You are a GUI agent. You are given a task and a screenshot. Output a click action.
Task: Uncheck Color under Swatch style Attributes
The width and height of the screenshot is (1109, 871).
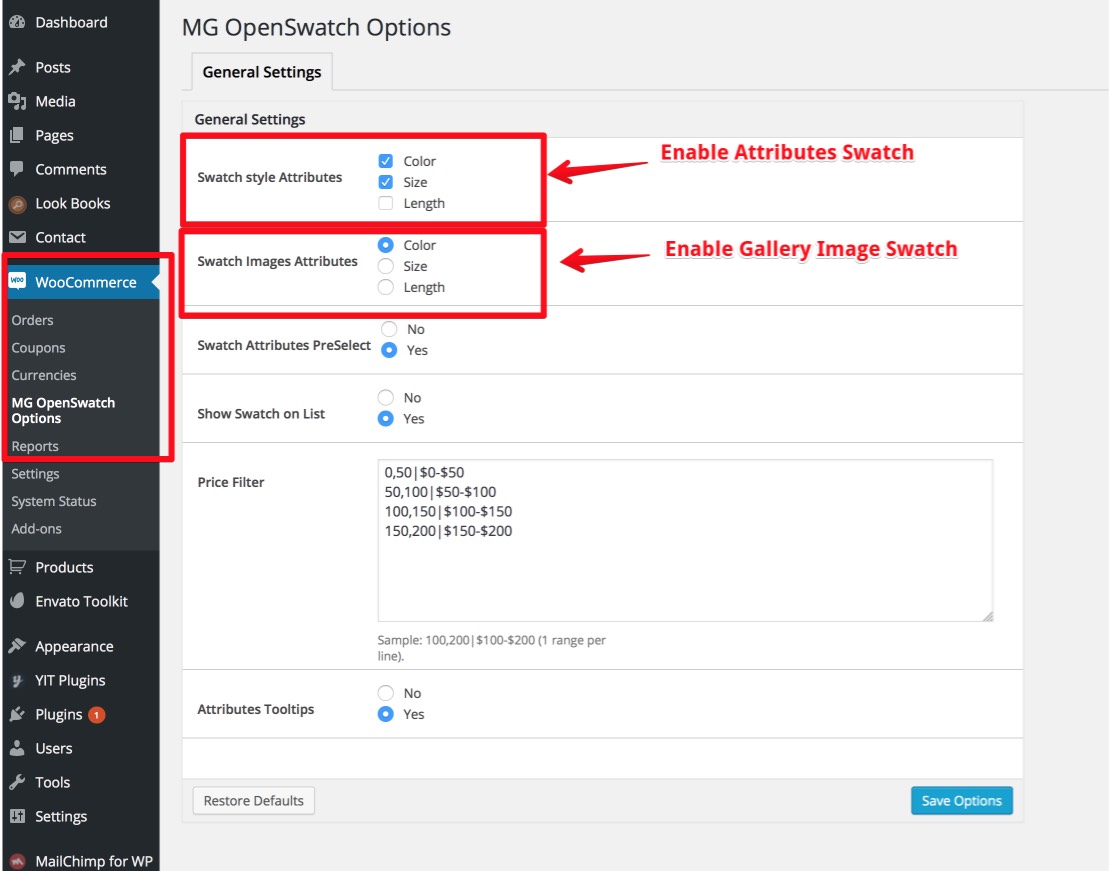(x=385, y=161)
